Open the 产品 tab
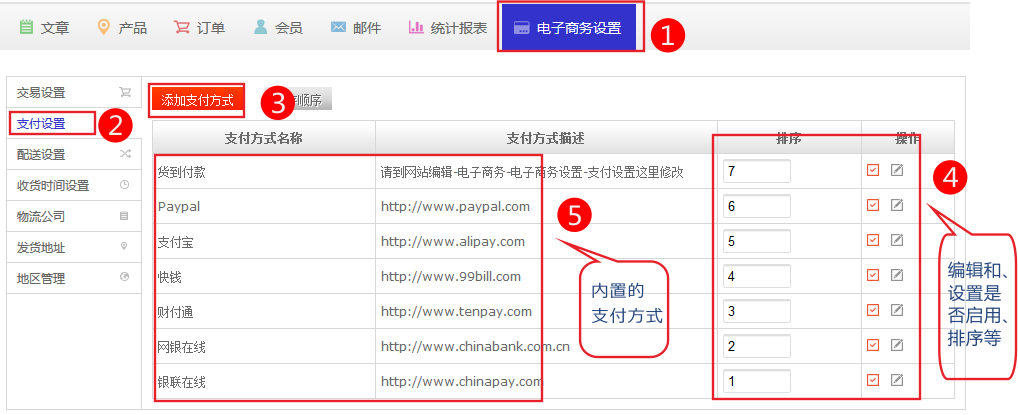This screenshot has width=1018, height=415. (x=121, y=28)
